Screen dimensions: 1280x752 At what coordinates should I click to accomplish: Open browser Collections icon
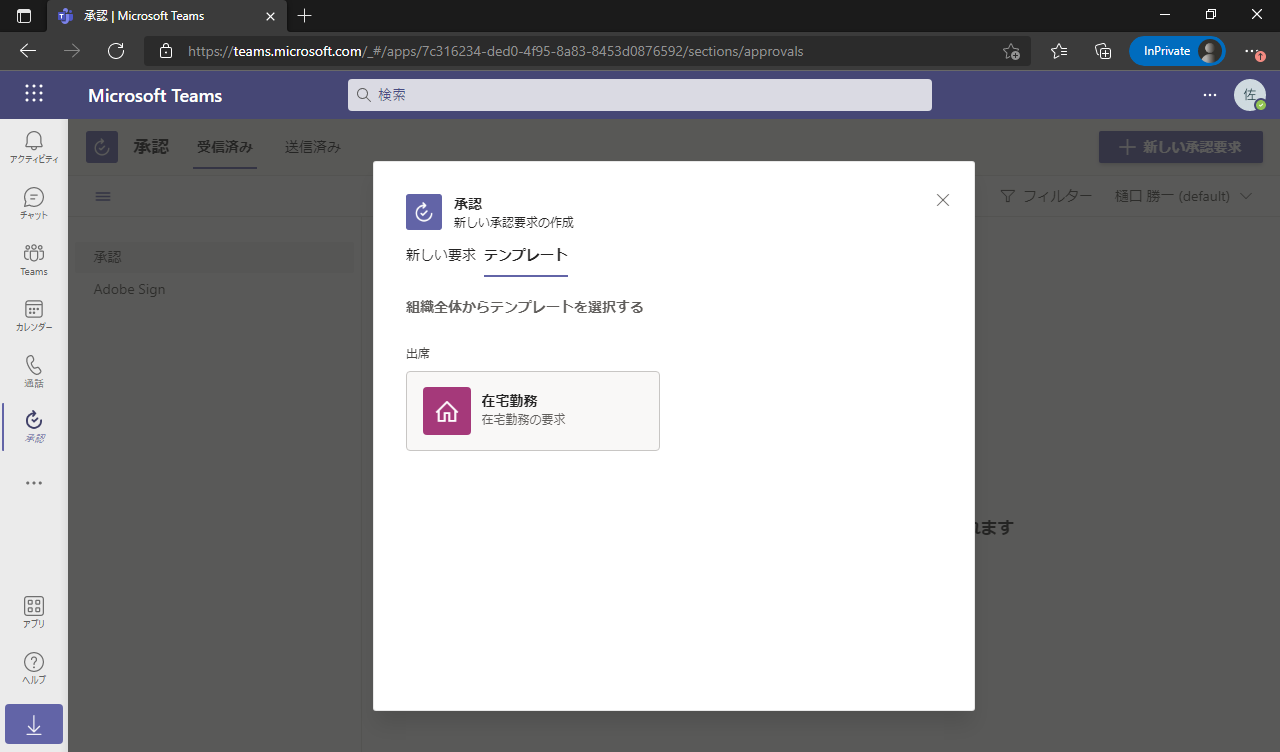pyautogui.click(x=1103, y=51)
